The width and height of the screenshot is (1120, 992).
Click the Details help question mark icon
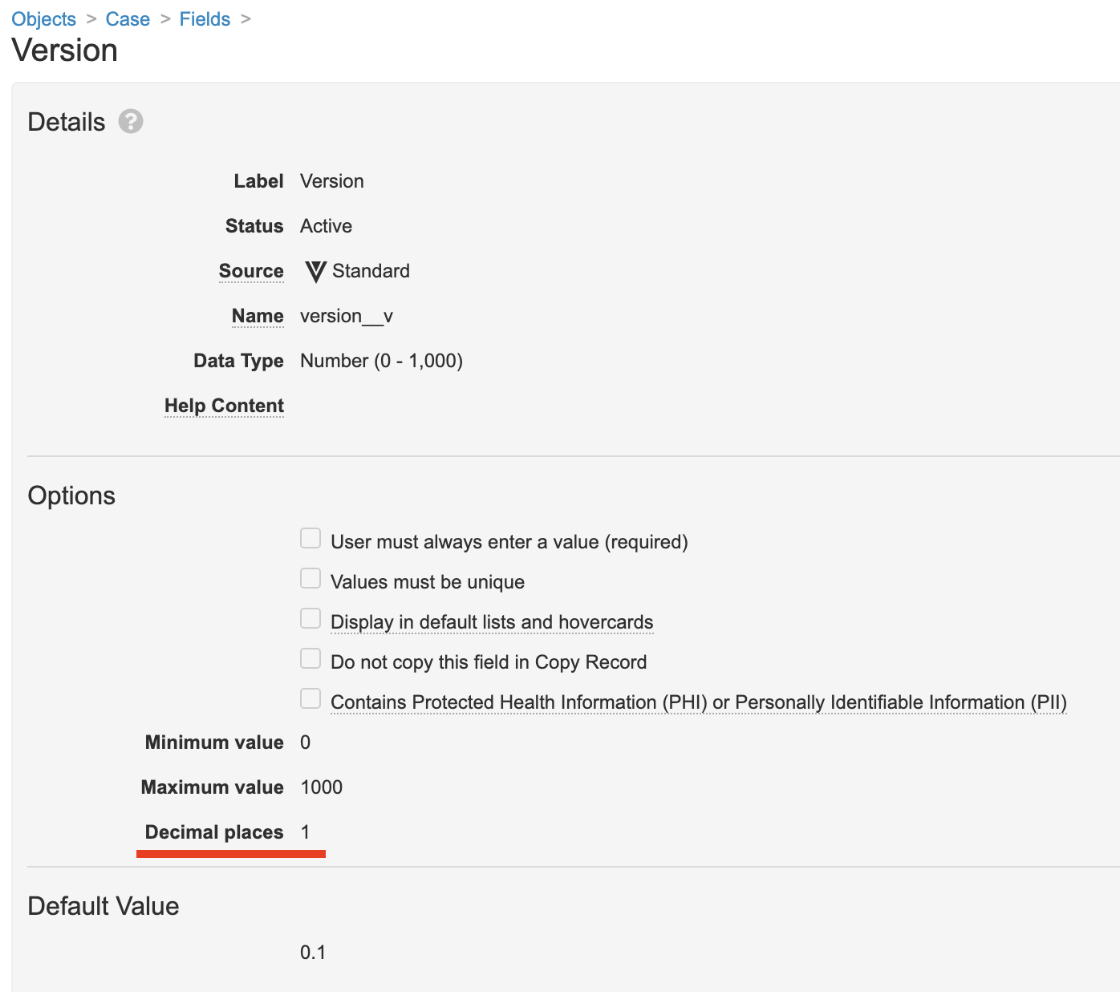pos(130,122)
